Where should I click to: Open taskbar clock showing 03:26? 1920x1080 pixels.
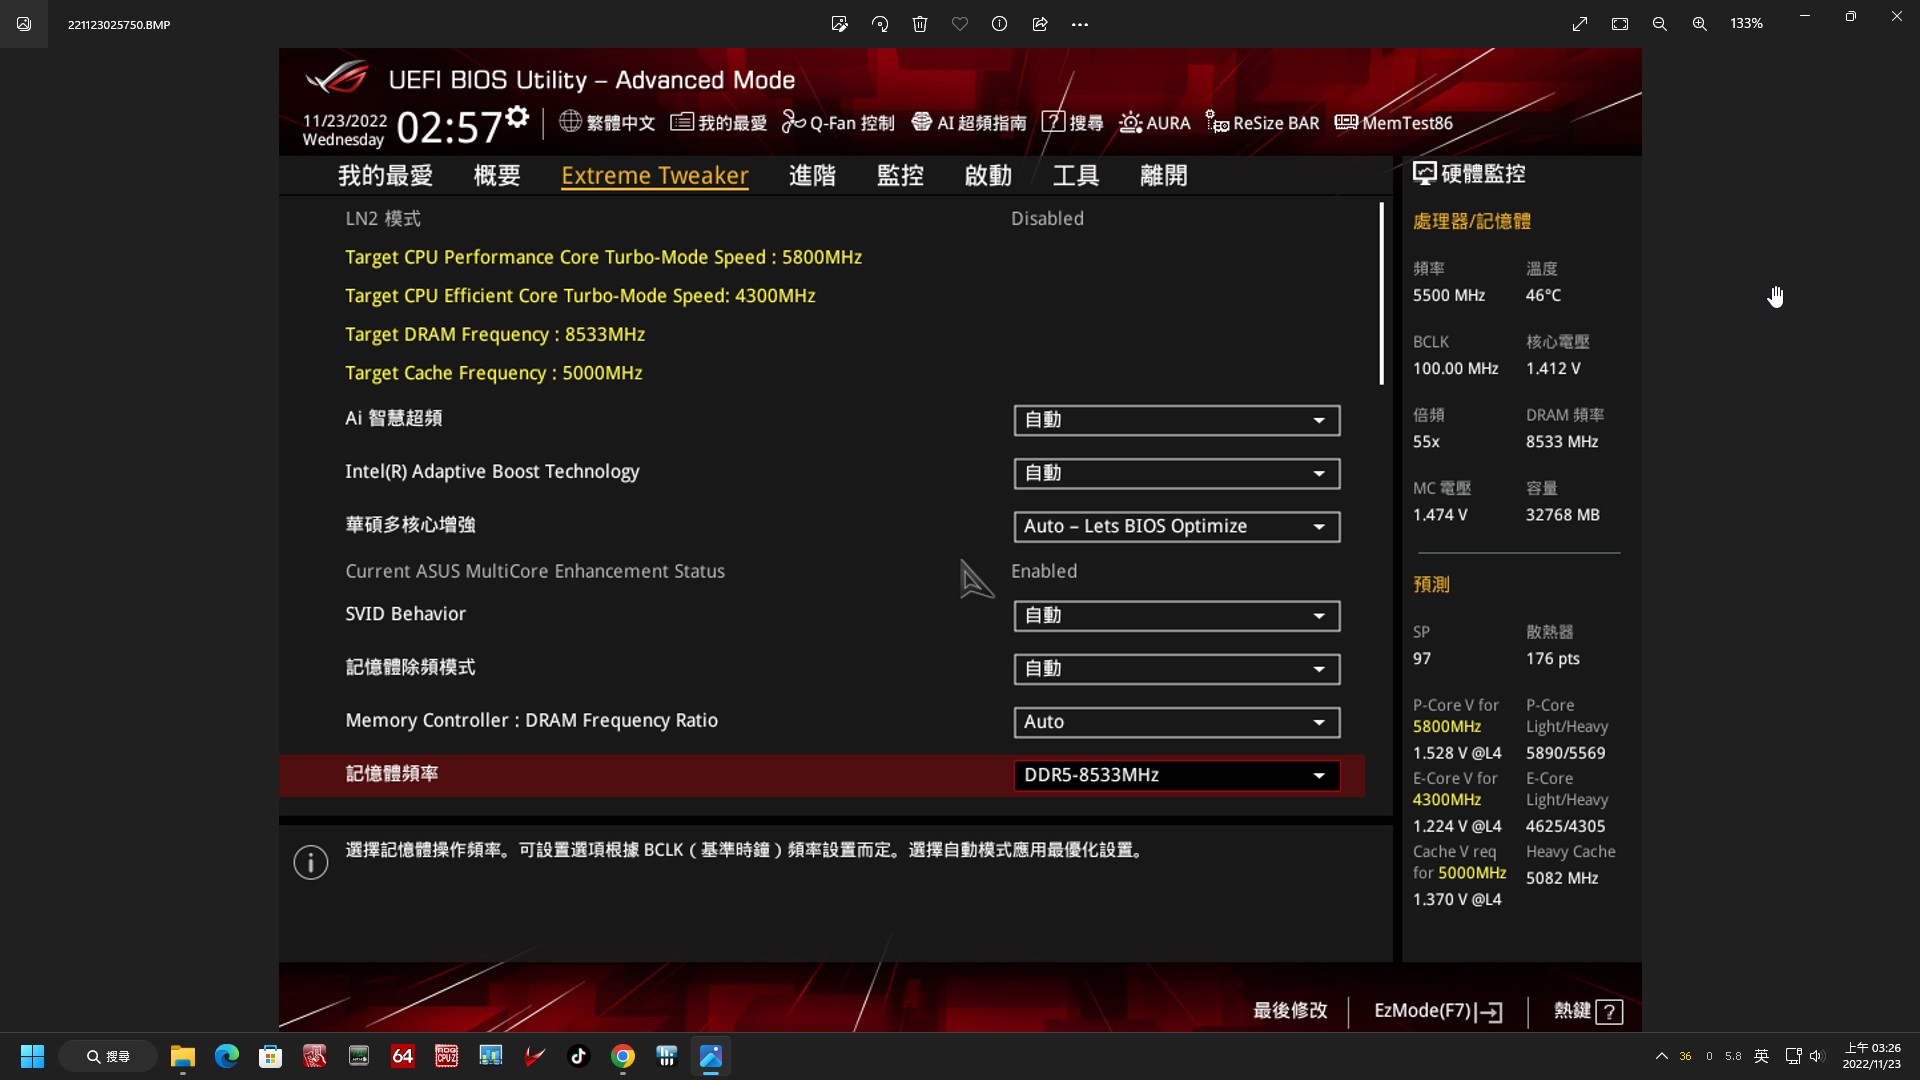[x=1871, y=1056]
